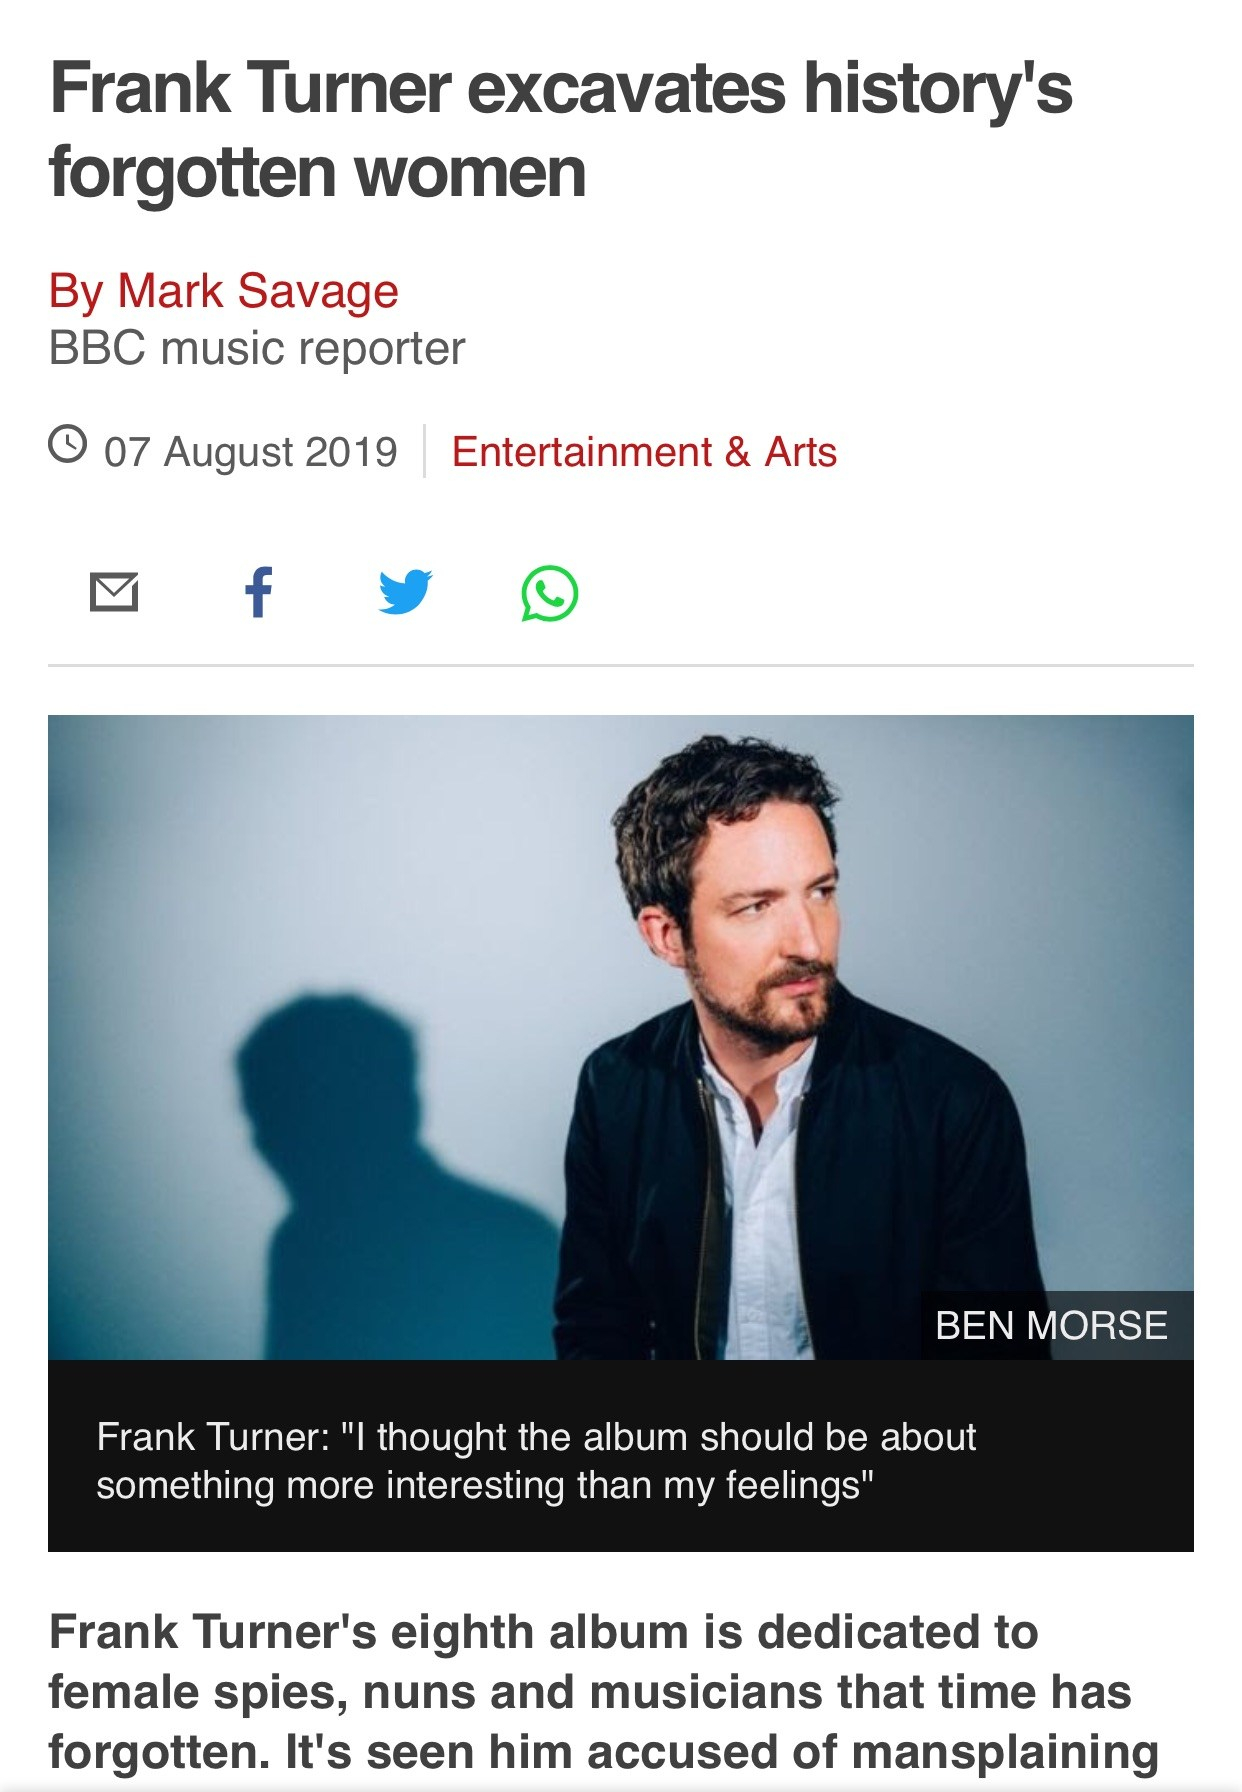
Task: Click the clock icon beside the date
Action: tap(67, 444)
